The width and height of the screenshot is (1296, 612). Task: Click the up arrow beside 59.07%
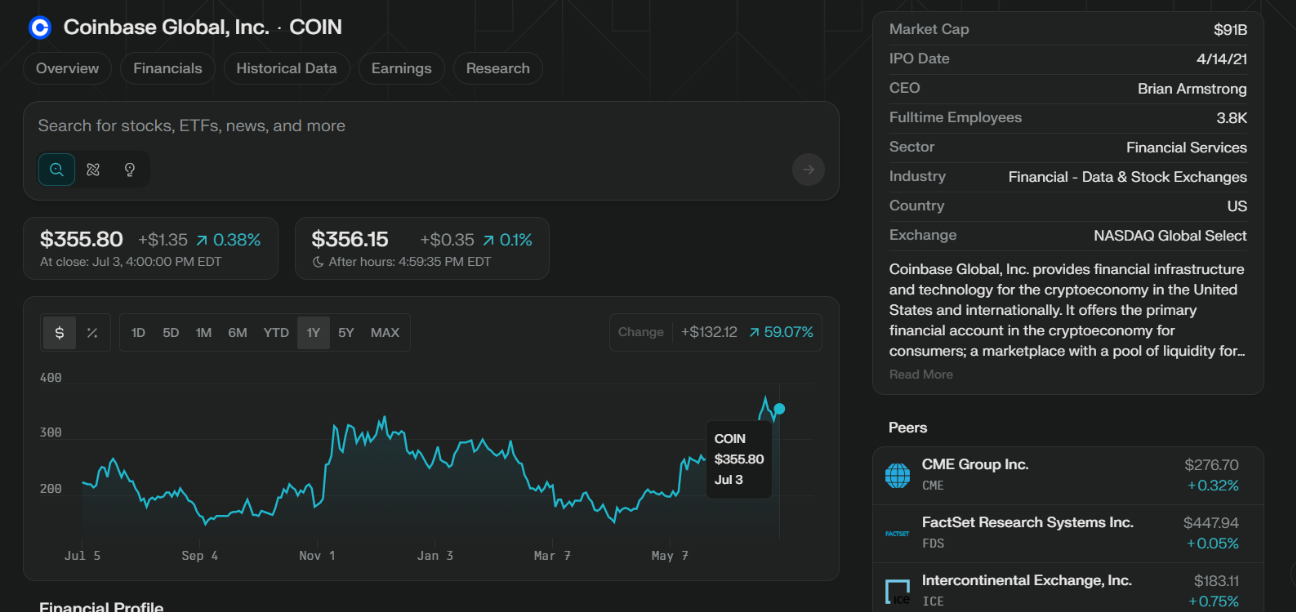click(x=755, y=332)
